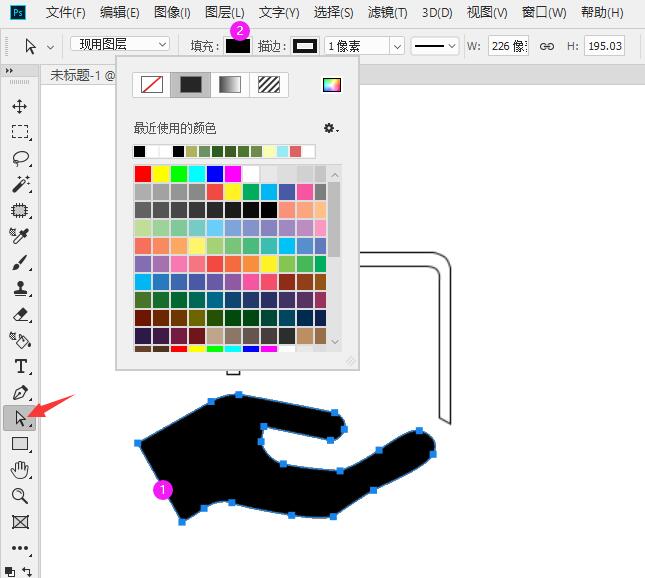Open the 窗口(W) menu
This screenshot has height=578, width=645.
(544, 13)
